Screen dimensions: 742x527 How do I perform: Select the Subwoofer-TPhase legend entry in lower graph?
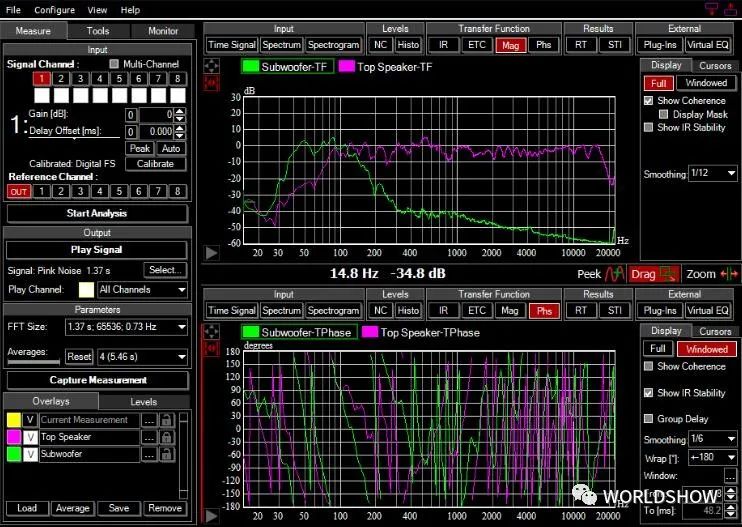click(299, 333)
